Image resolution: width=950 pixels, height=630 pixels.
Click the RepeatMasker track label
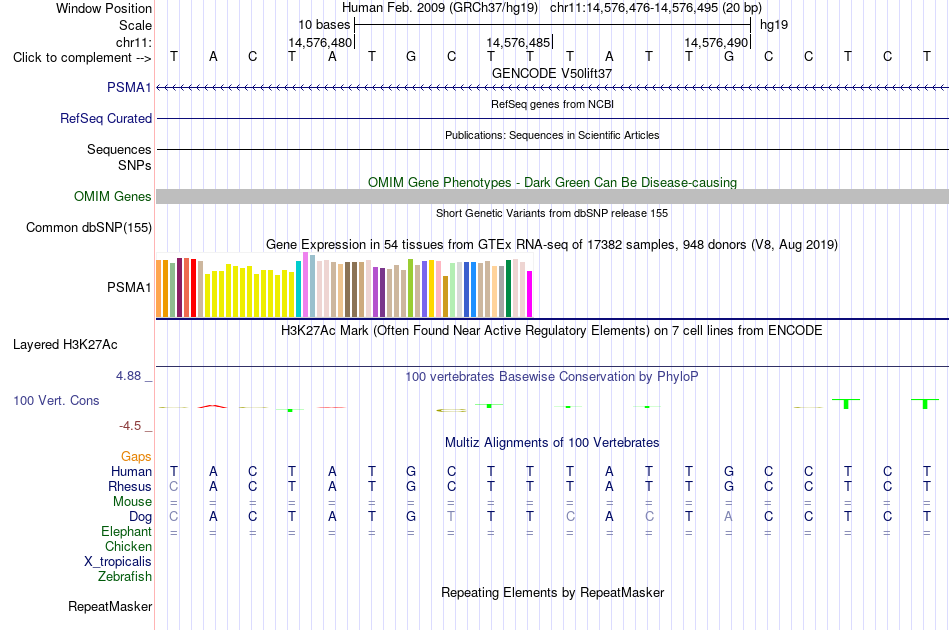[x=110, y=606]
